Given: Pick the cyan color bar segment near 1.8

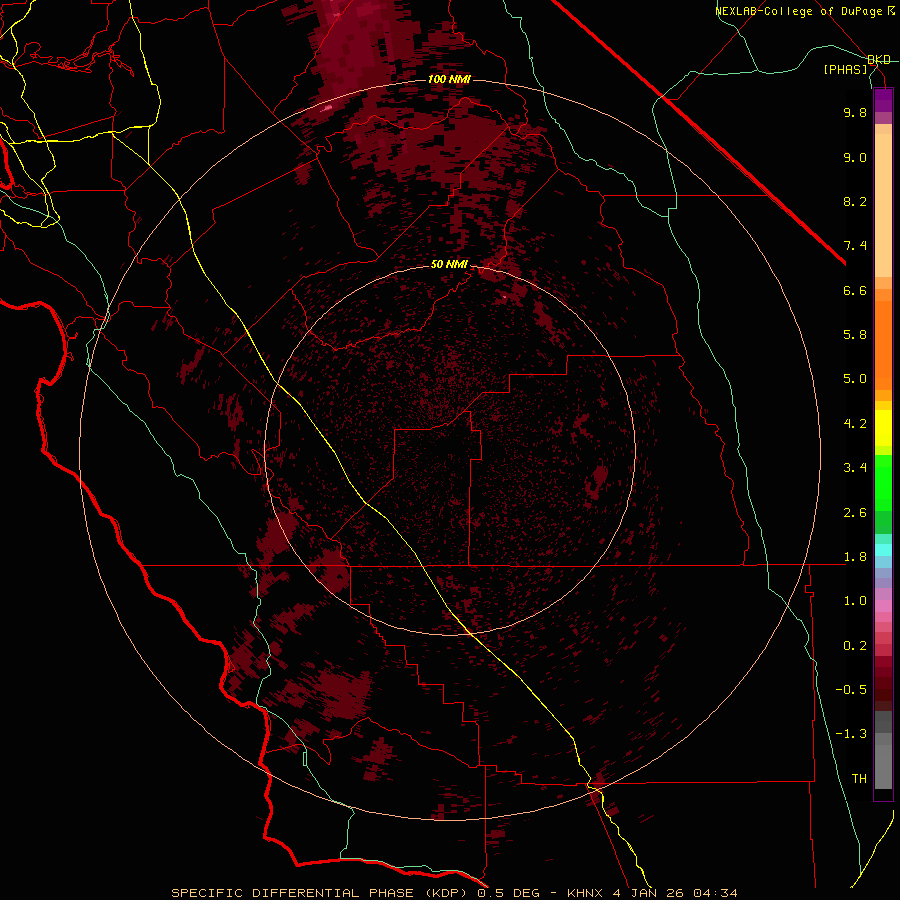Looking at the screenshot, I should click(x=883, y=550).
